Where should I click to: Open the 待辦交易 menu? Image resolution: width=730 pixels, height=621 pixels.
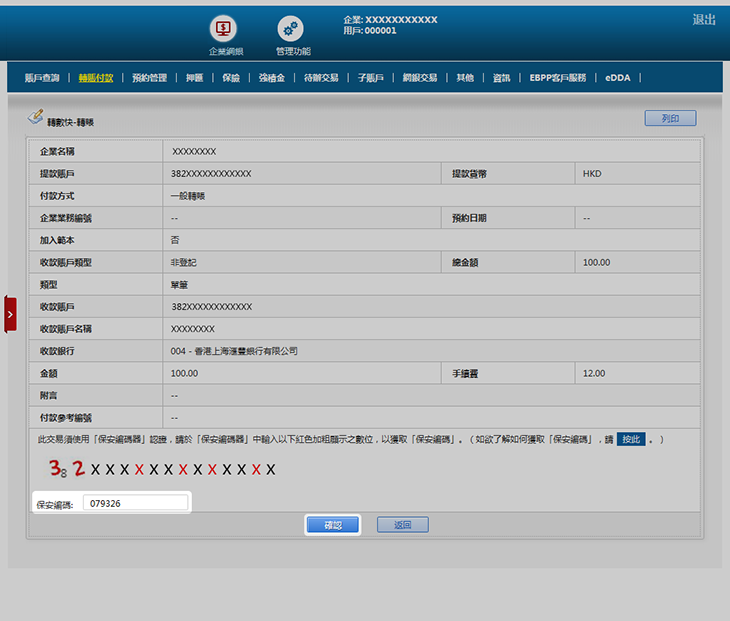[321, 77]
